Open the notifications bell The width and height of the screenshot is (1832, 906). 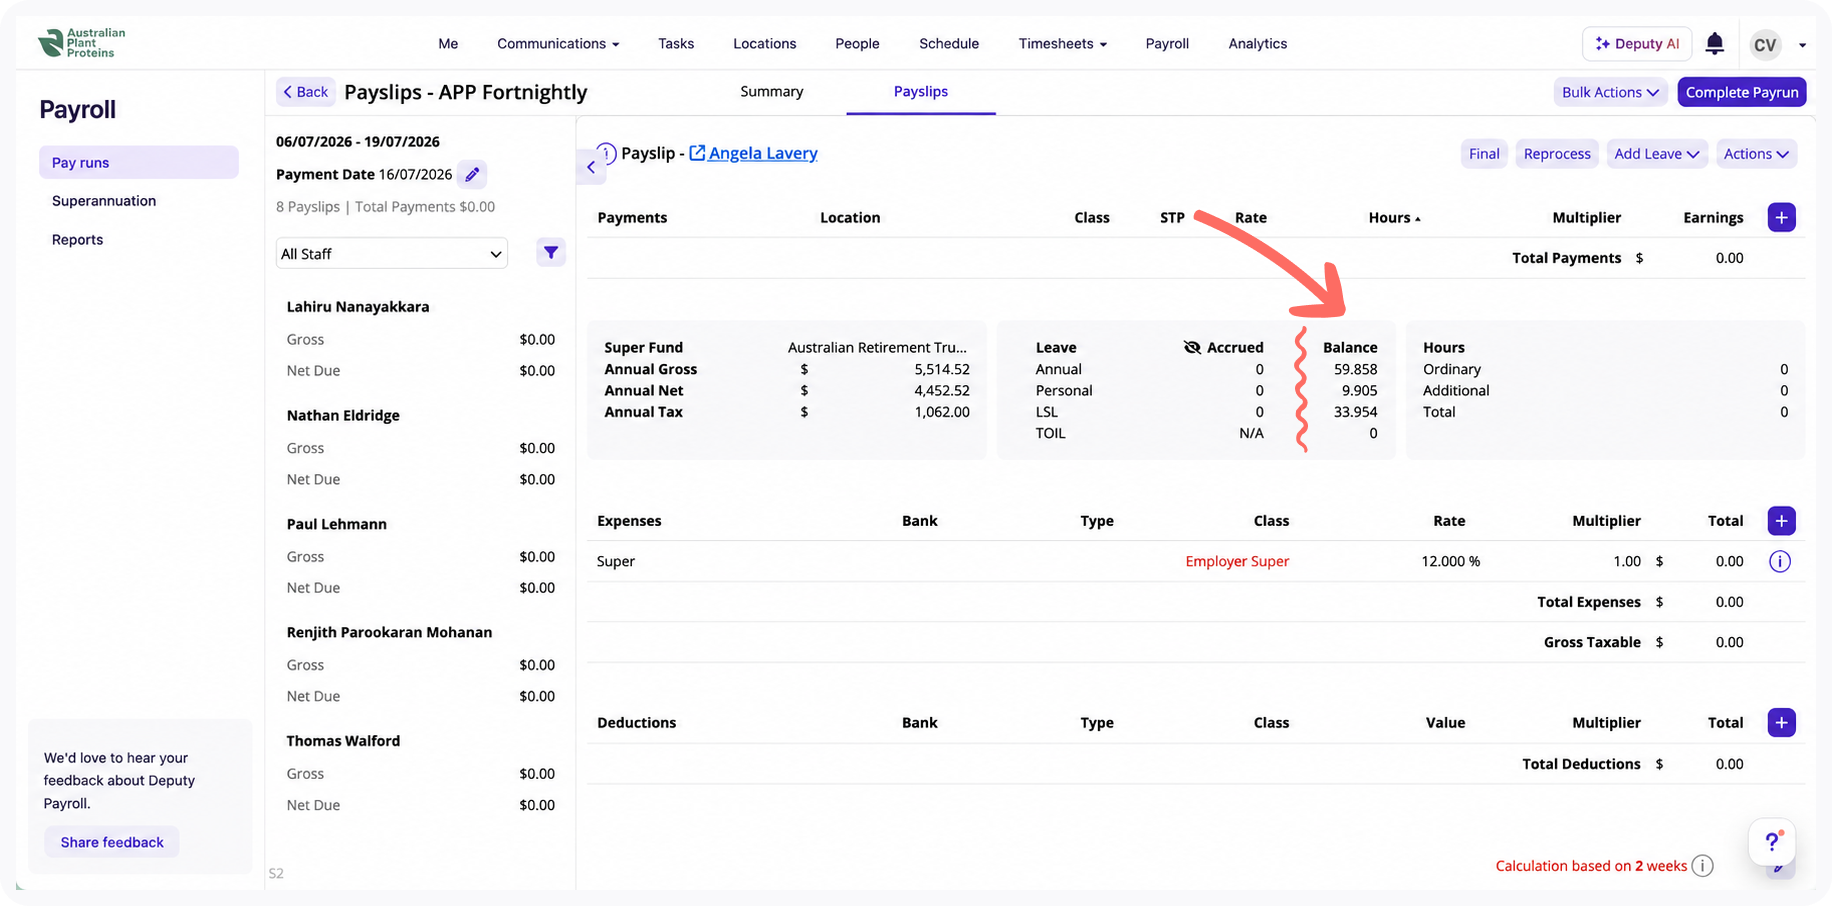(1715, 43)
